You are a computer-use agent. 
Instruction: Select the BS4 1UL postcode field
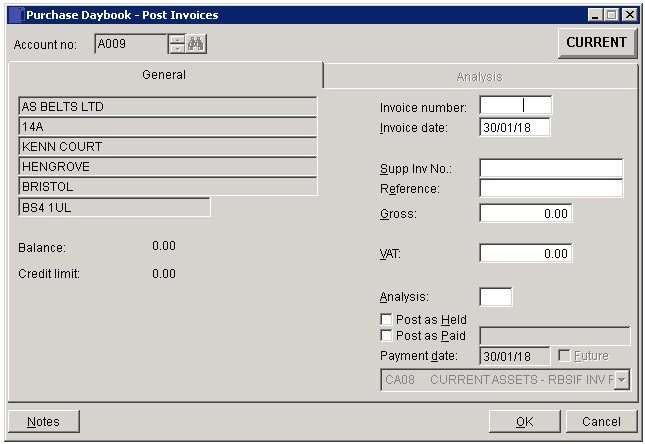tap(114, 207)
